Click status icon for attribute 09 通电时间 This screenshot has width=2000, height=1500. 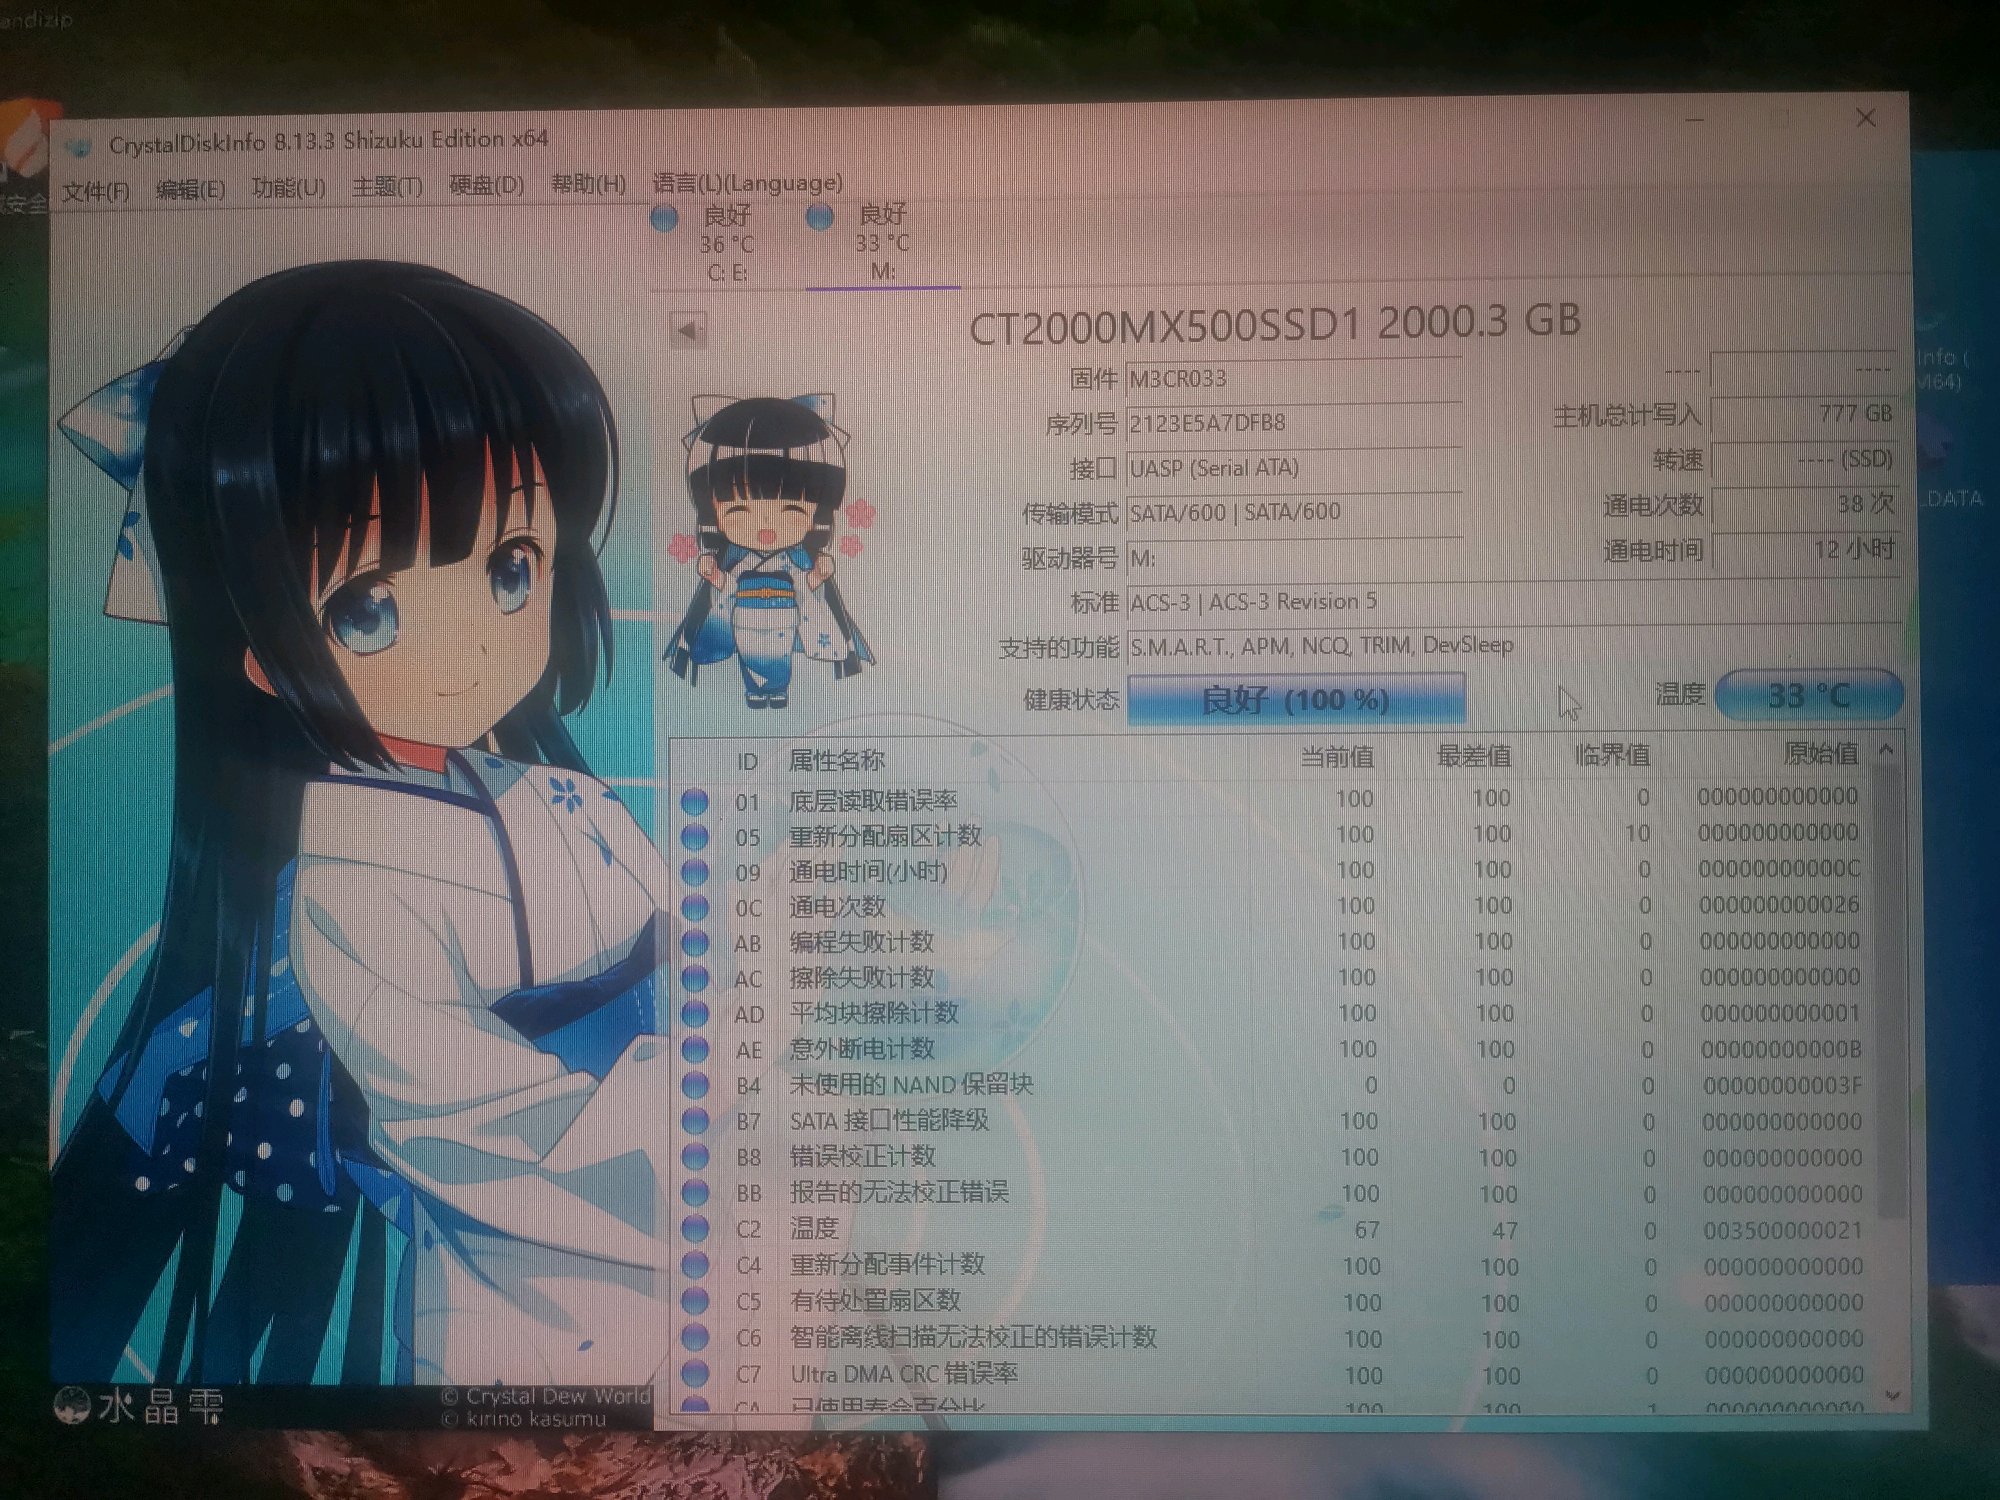click(694, 872)
